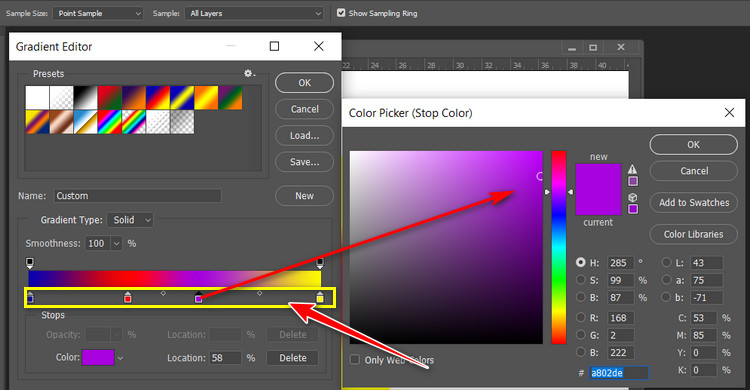Choose the black-to-white gradient preset
The height and width of the screenshot is (390, 750).
(x=86, y=98)
